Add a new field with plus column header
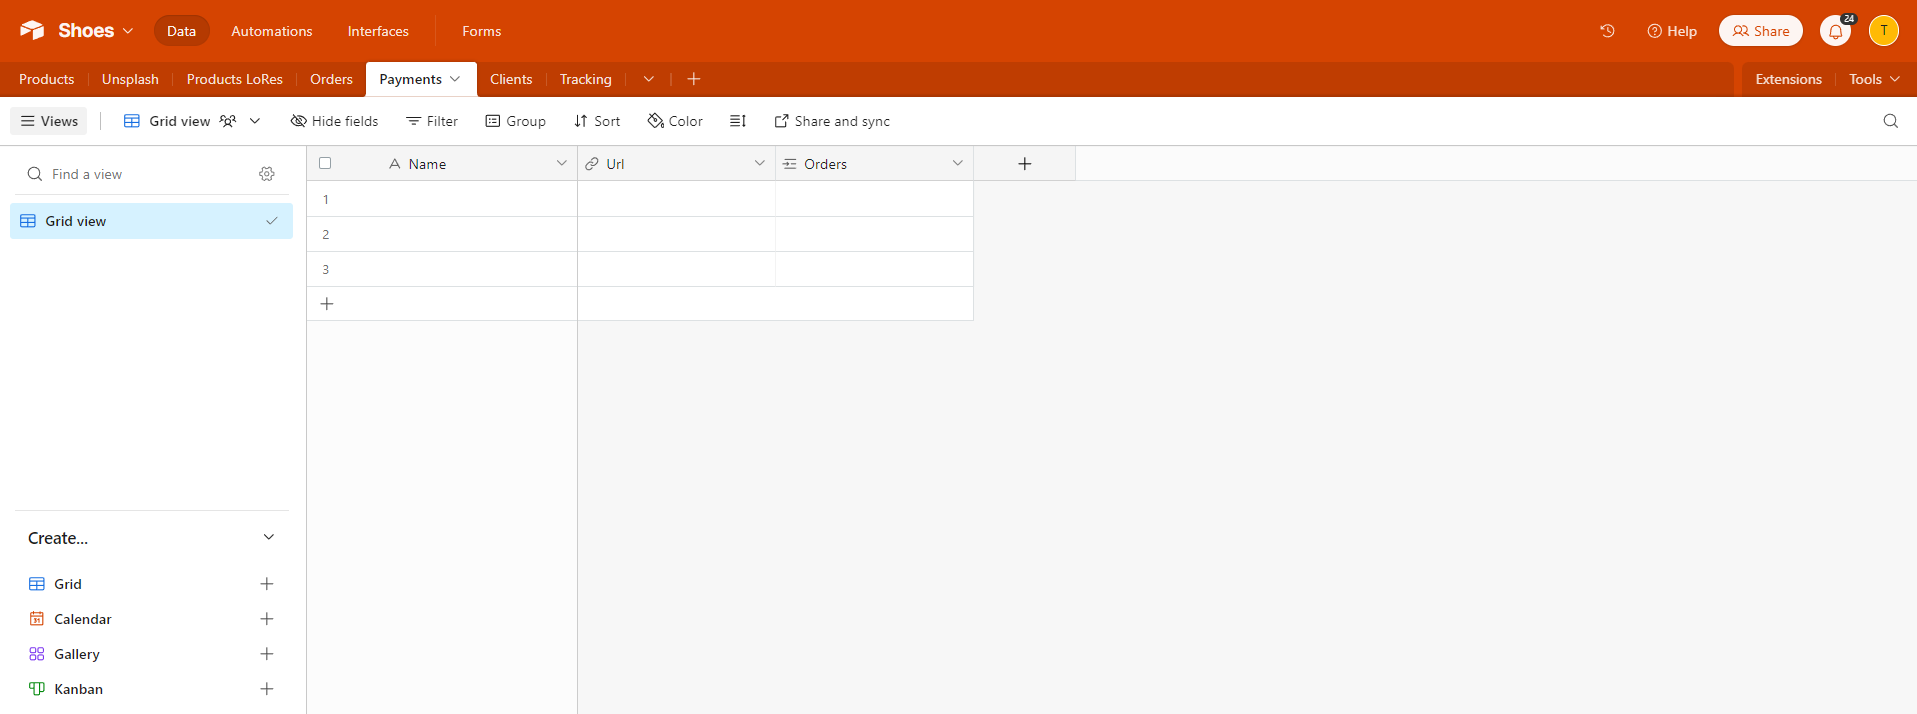The height and width of the screenshot is (714, 1917). [x=1025, y=164]
